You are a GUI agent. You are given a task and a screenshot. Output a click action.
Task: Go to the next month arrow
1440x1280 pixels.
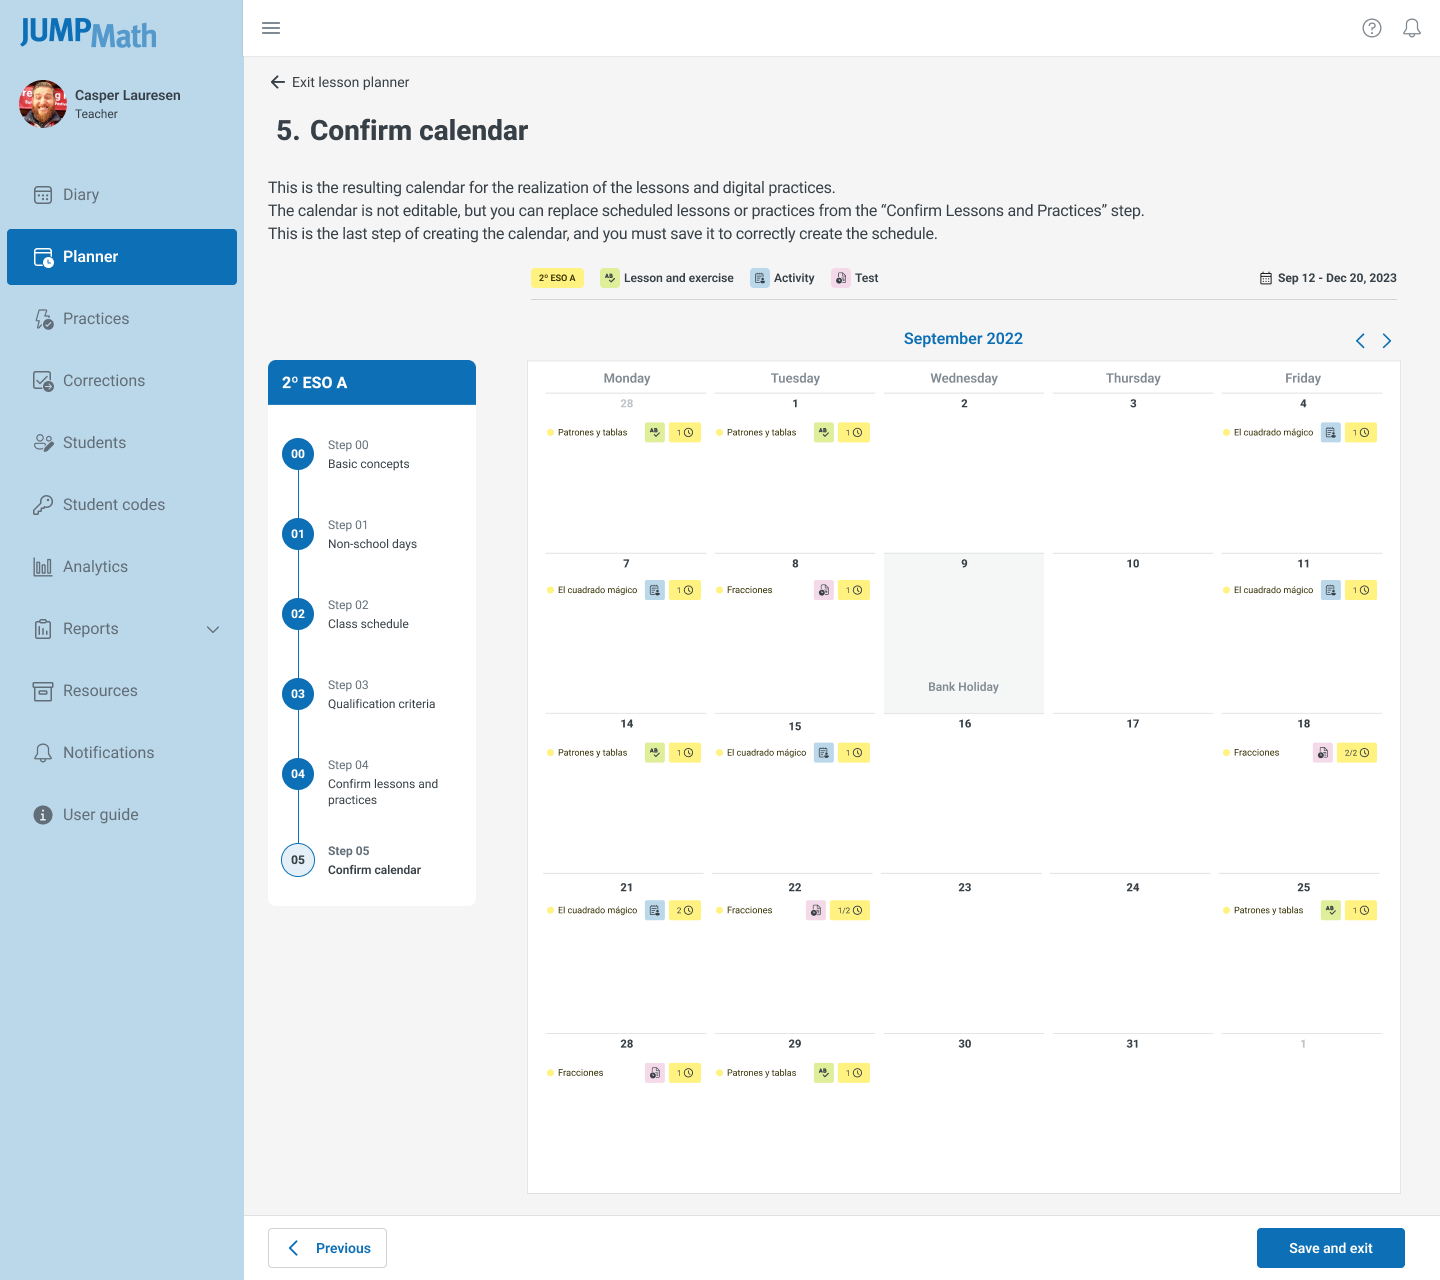click(x=1387, y=341)
